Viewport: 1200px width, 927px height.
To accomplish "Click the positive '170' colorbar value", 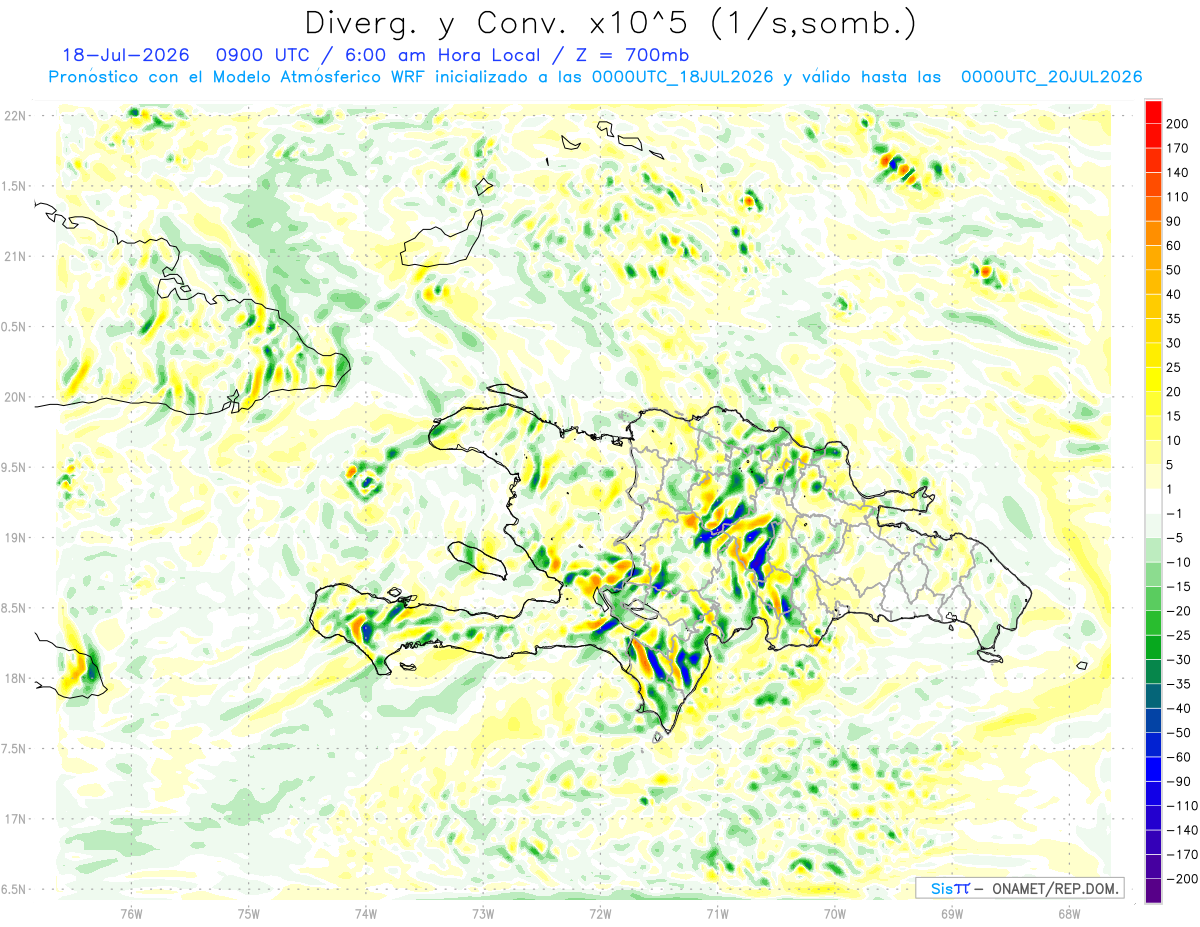I will pyautogui.click(x=1177, y=148).
